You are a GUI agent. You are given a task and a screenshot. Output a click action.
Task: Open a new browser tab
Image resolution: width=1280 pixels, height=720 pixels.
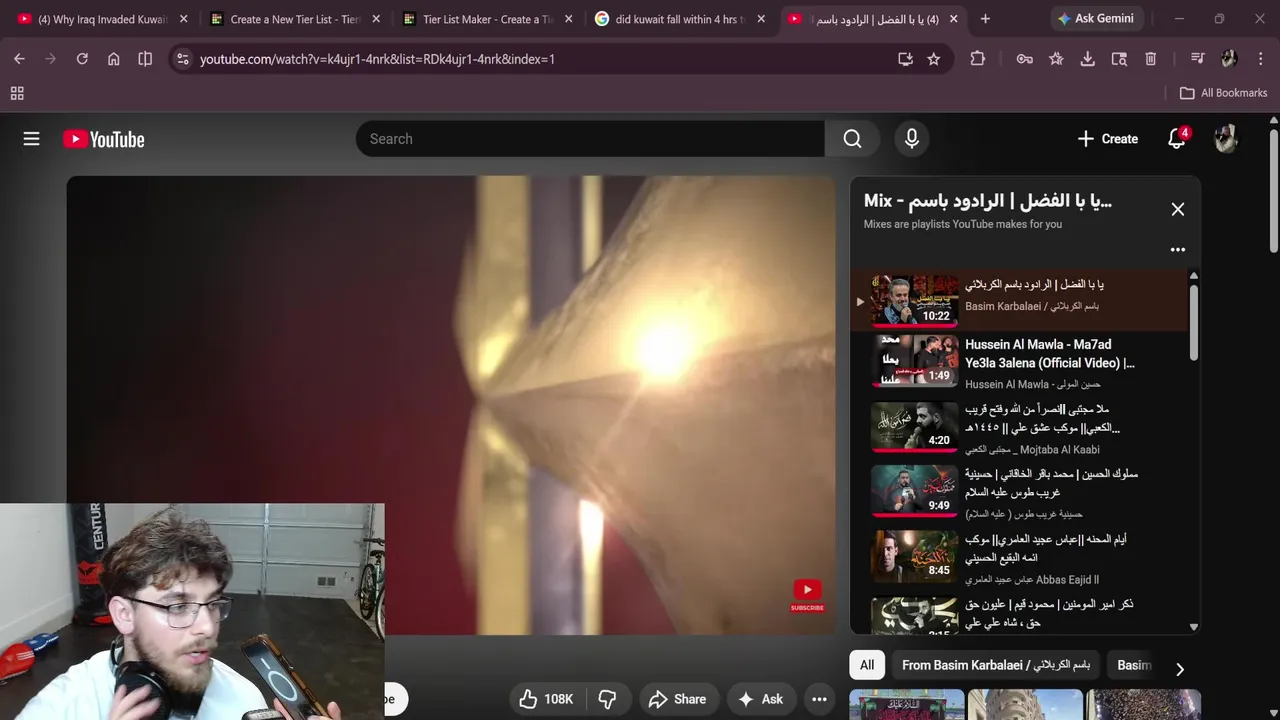(985, 19)
